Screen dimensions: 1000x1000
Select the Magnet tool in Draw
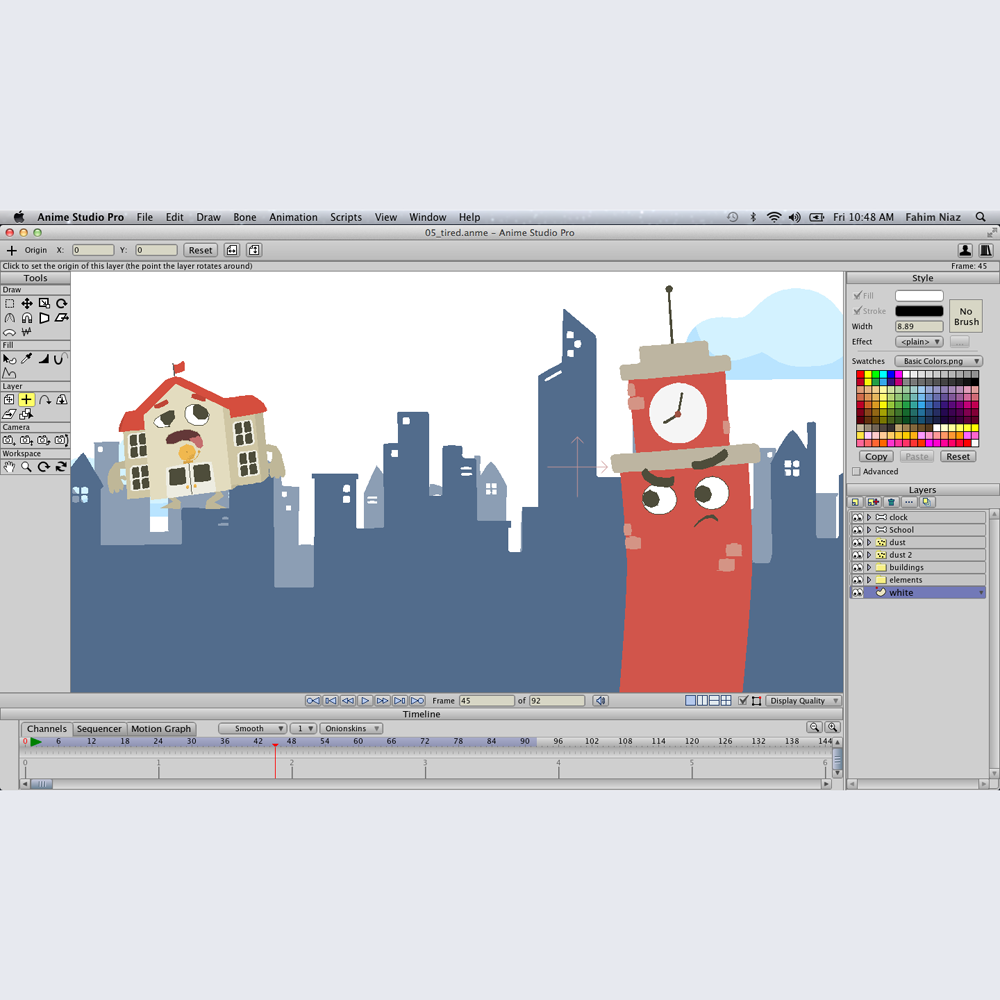tap(27, 318)
